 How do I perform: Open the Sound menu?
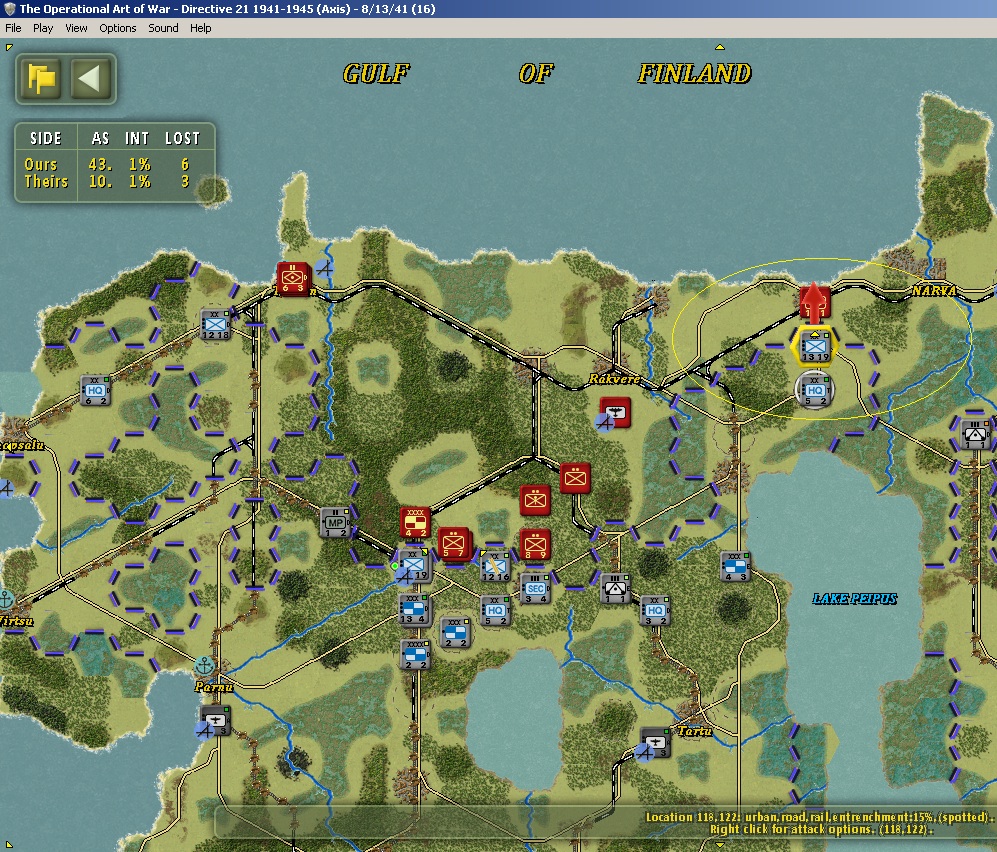tap(163, 28)
